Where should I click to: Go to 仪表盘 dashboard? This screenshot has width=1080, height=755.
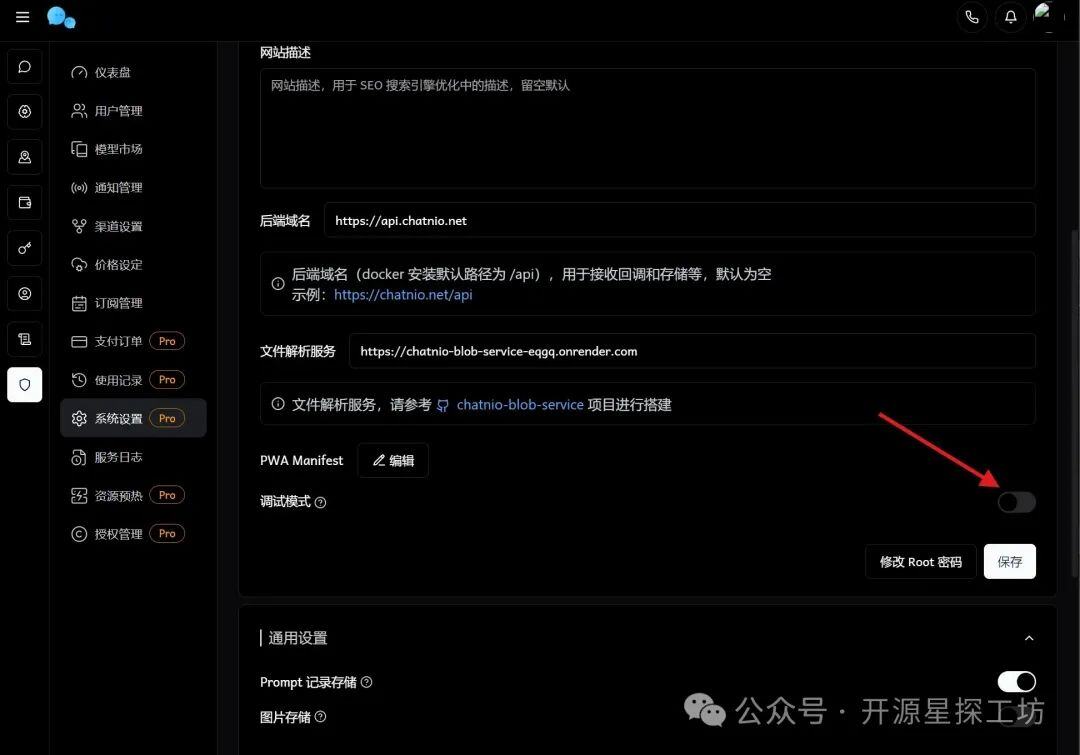[133, 72]
